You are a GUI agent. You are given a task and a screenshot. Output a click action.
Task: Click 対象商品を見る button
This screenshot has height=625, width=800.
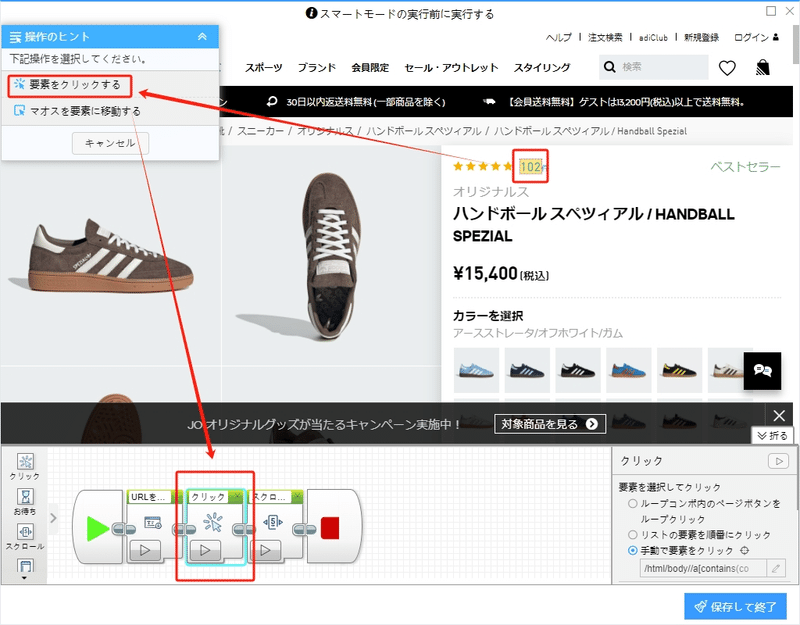pyautogui.click(x=550, y=424)
